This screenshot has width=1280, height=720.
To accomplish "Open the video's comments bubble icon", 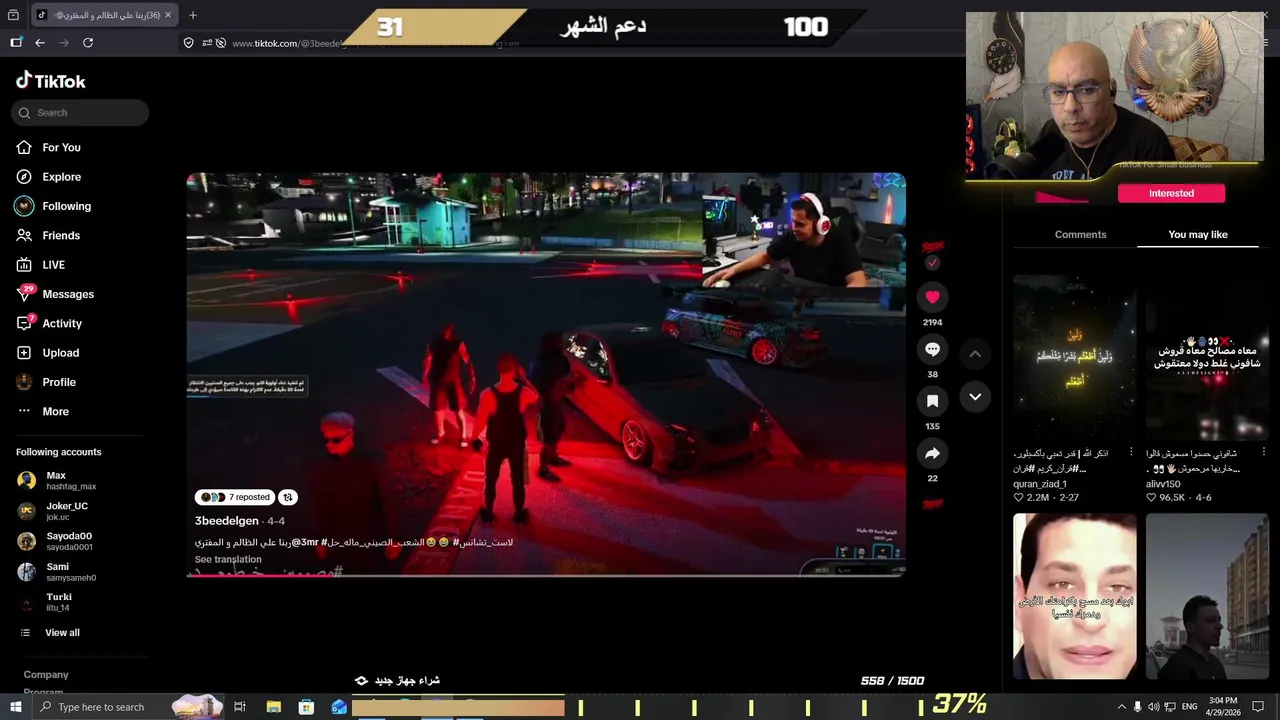I will point(932,349).
